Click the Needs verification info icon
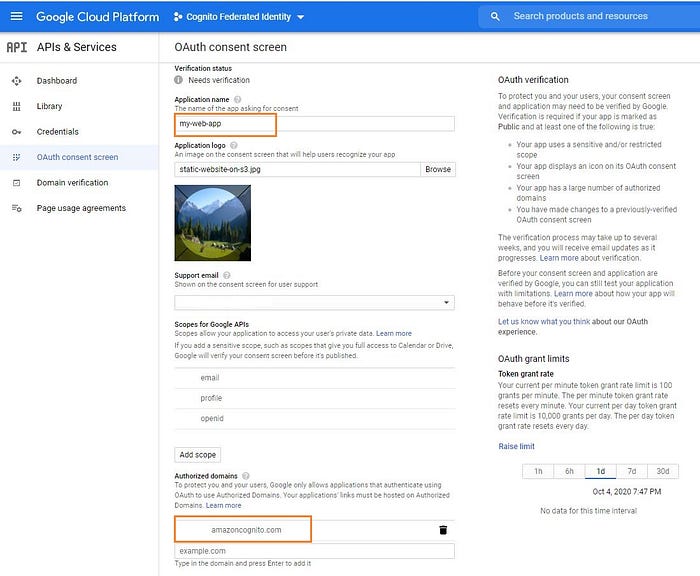Image resolution: width=700 pixels, height=576 pixels. click(x=179, y=80)
